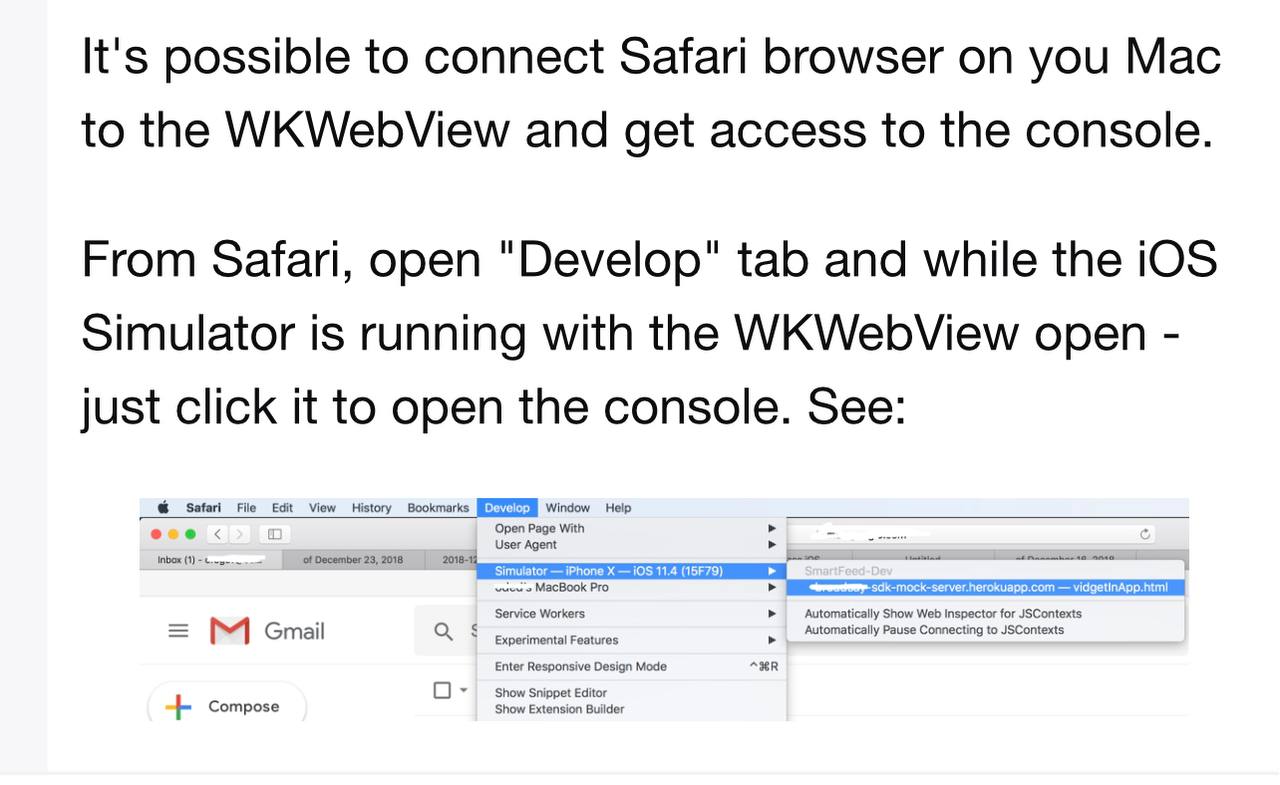Toggle Safari's sidebar button

pyautogui.click(x=275, y=534)
